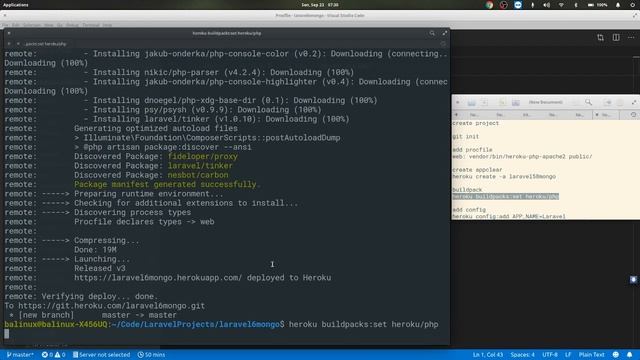Click the Chrome icon in system tray

click(x=489, y=5)
